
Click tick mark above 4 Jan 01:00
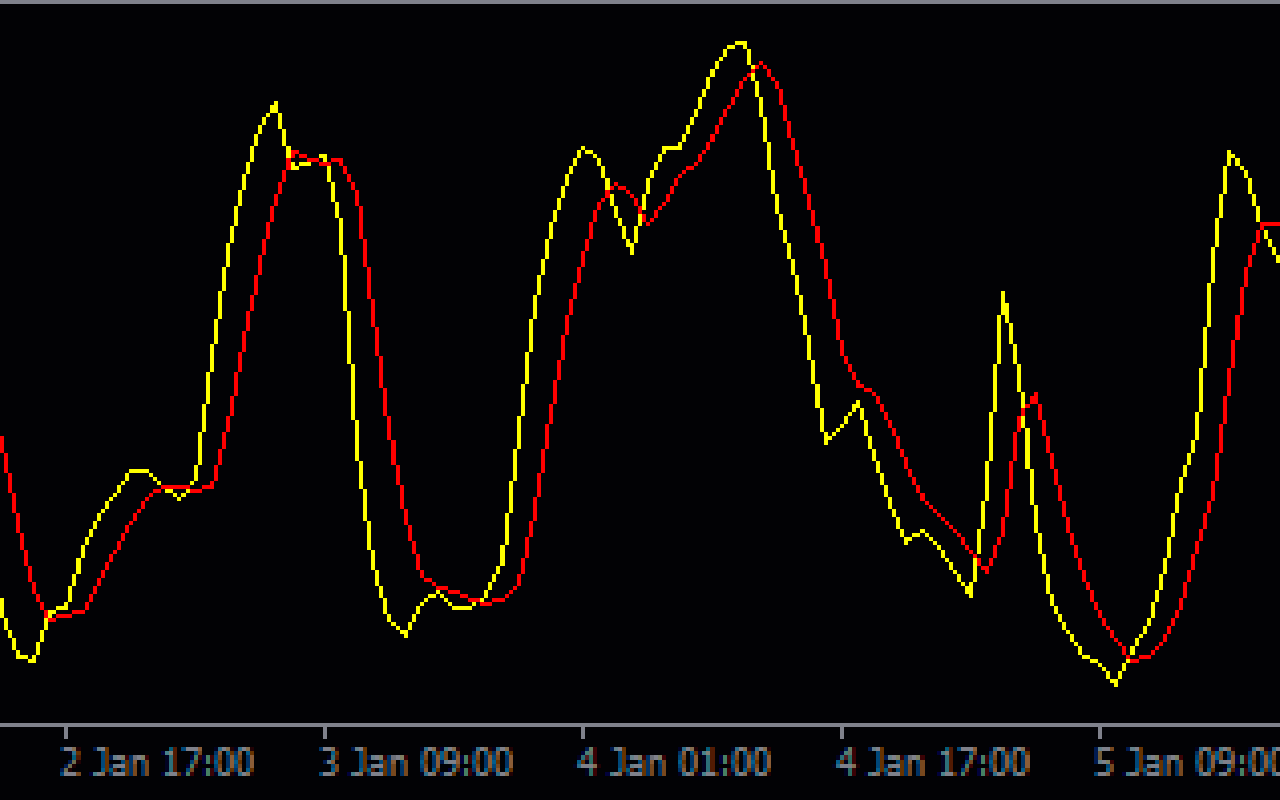pyautogui.click(x=583, y=731)
